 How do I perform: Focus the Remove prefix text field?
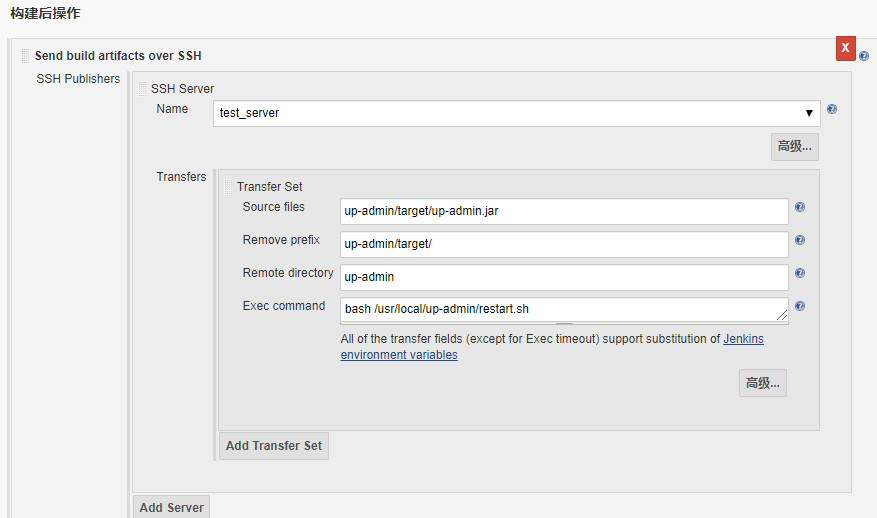[565, 244]
